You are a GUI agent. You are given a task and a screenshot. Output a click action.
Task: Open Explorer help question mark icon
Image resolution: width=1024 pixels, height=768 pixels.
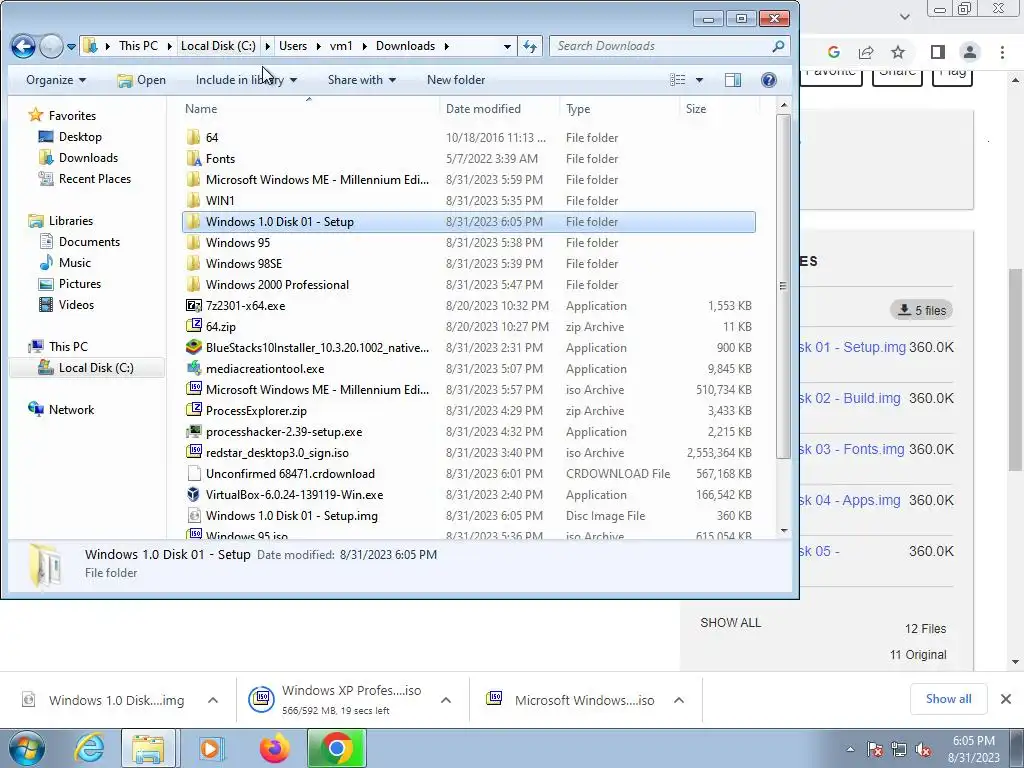[x=769, y=80]
